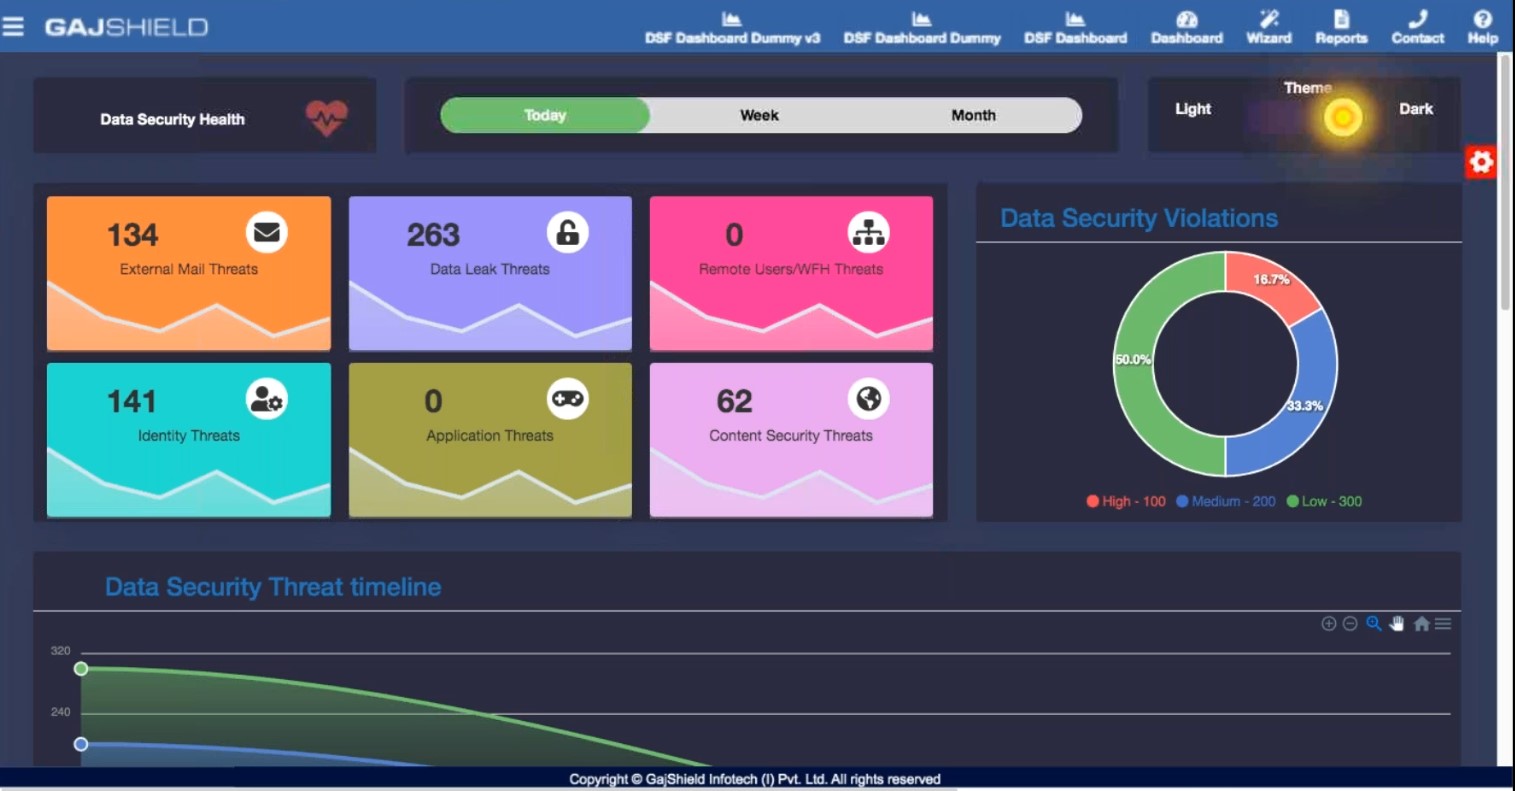Click the Content Security Threats count 62
The height and width of the screenshot is (791, 1515).
coord(734,402)
